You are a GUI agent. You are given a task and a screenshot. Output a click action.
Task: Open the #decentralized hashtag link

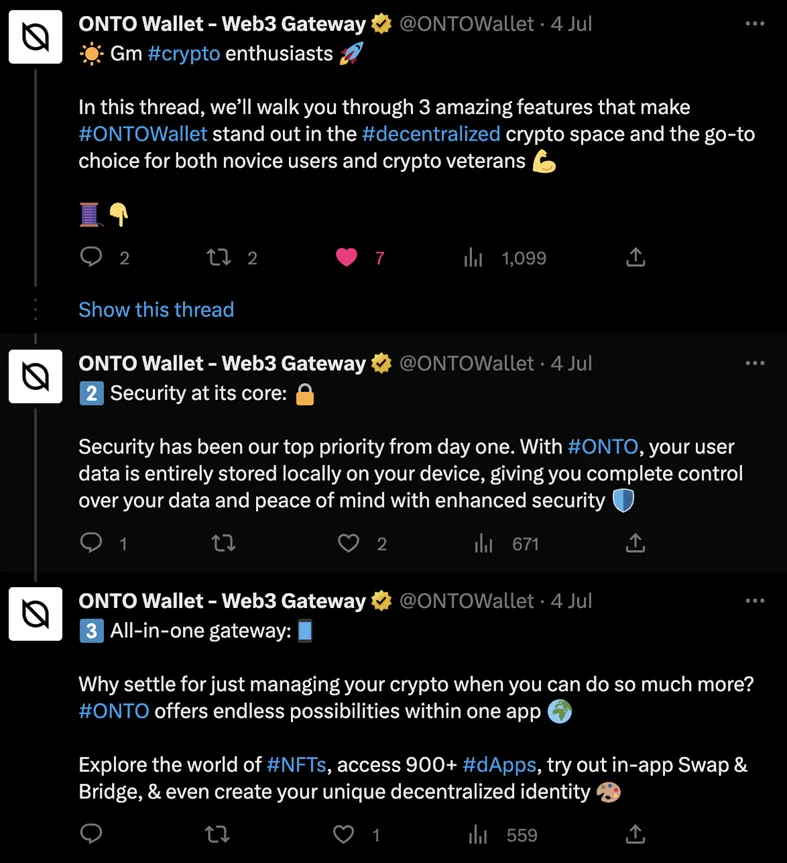[431, 134]
